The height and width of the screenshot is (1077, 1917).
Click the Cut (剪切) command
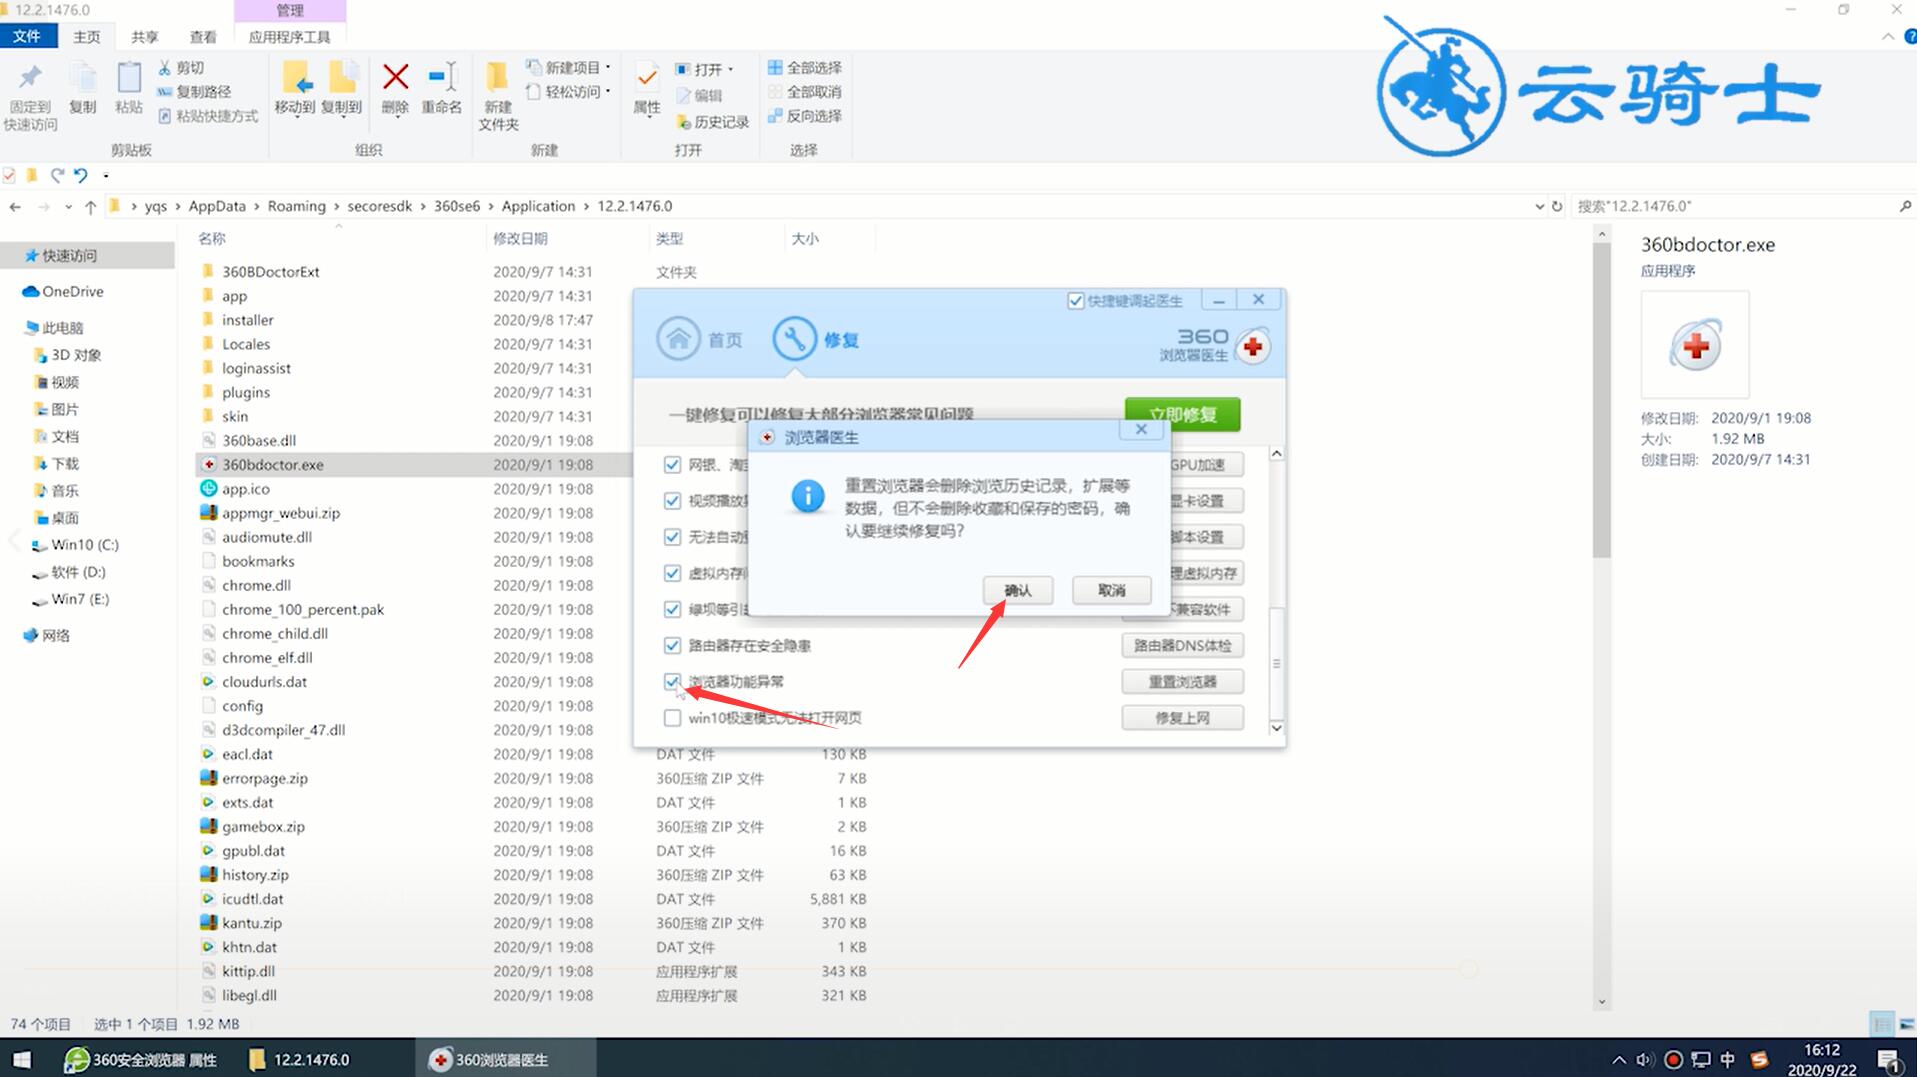coord(181,67)
